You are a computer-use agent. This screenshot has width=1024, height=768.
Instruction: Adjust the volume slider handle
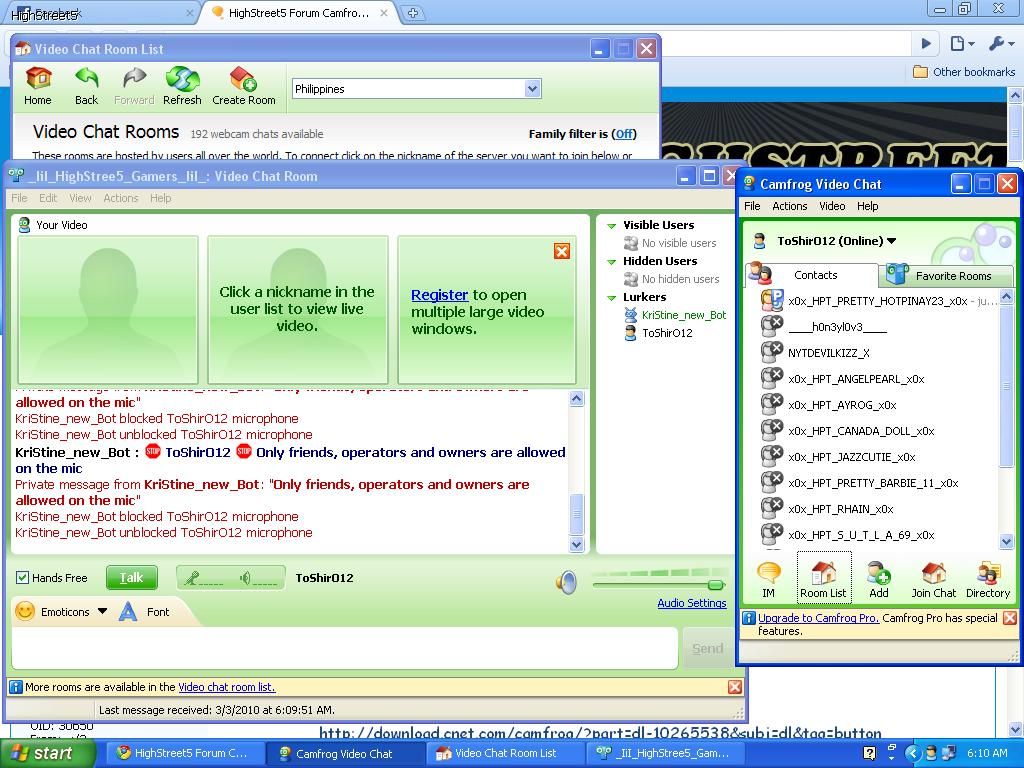coord(716,584)
